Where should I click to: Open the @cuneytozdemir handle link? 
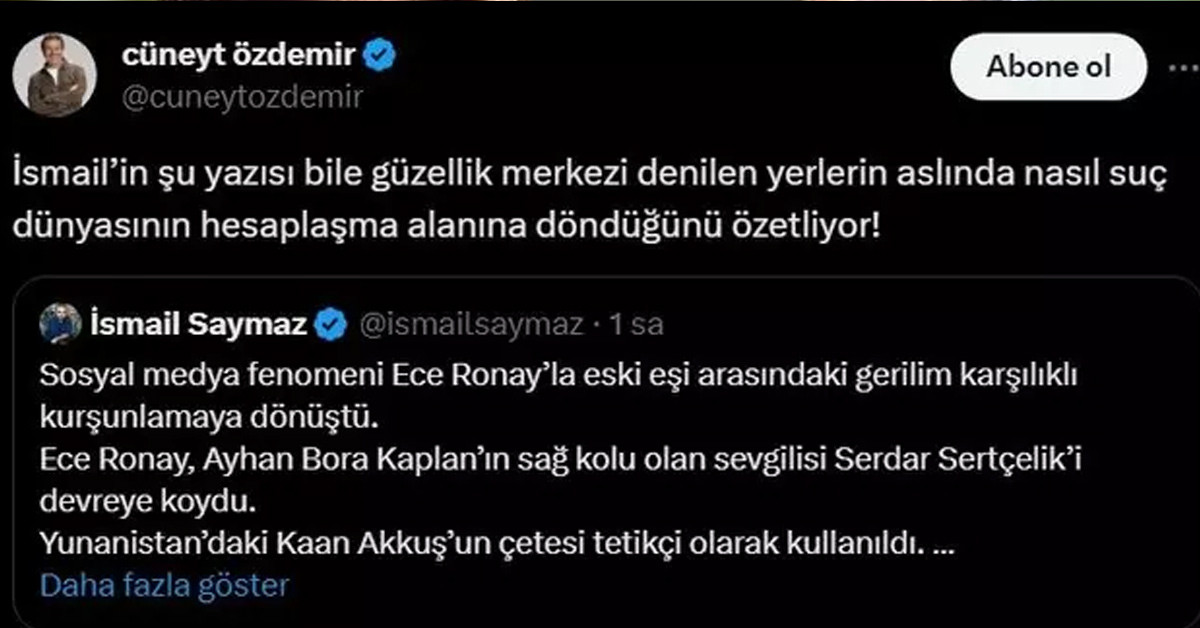(x=240, y=96)
